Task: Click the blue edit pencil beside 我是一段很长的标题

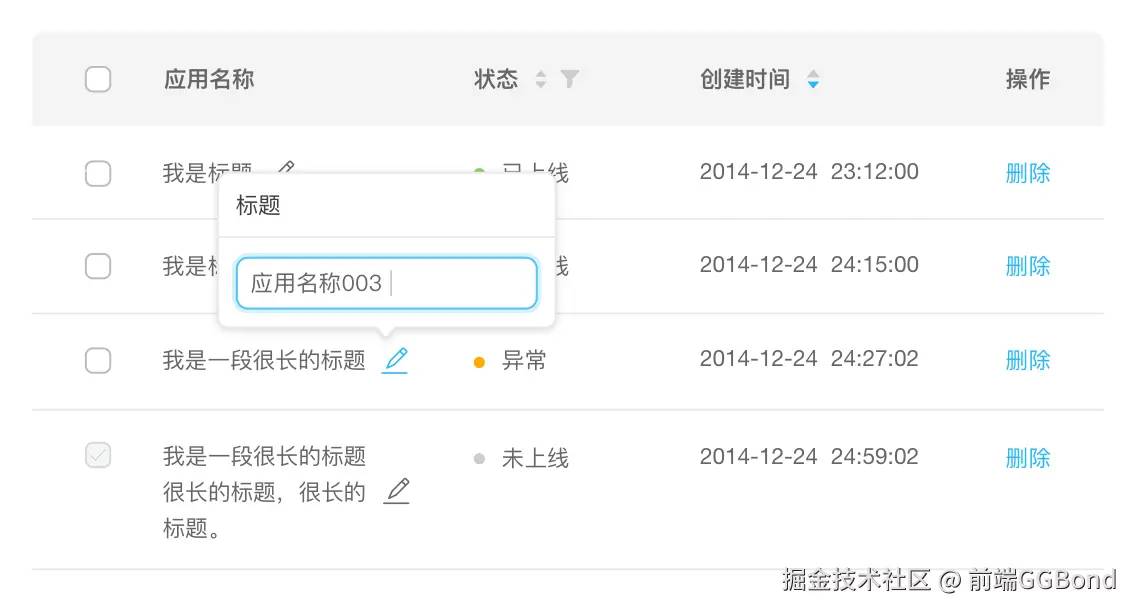Action: pos(395,360)
